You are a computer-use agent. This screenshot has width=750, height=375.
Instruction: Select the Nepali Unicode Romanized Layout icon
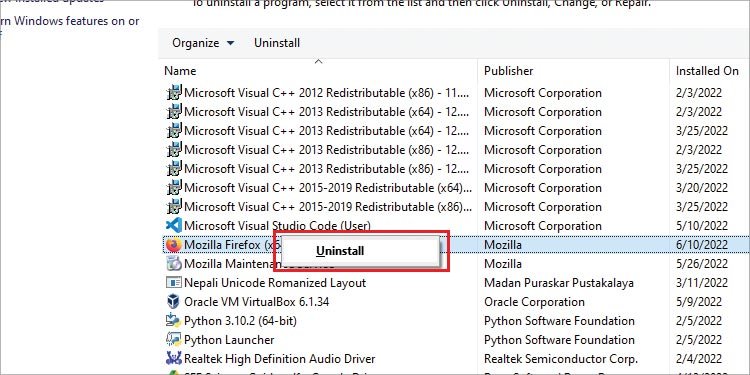pyautogui.click(x=174, y=283)
